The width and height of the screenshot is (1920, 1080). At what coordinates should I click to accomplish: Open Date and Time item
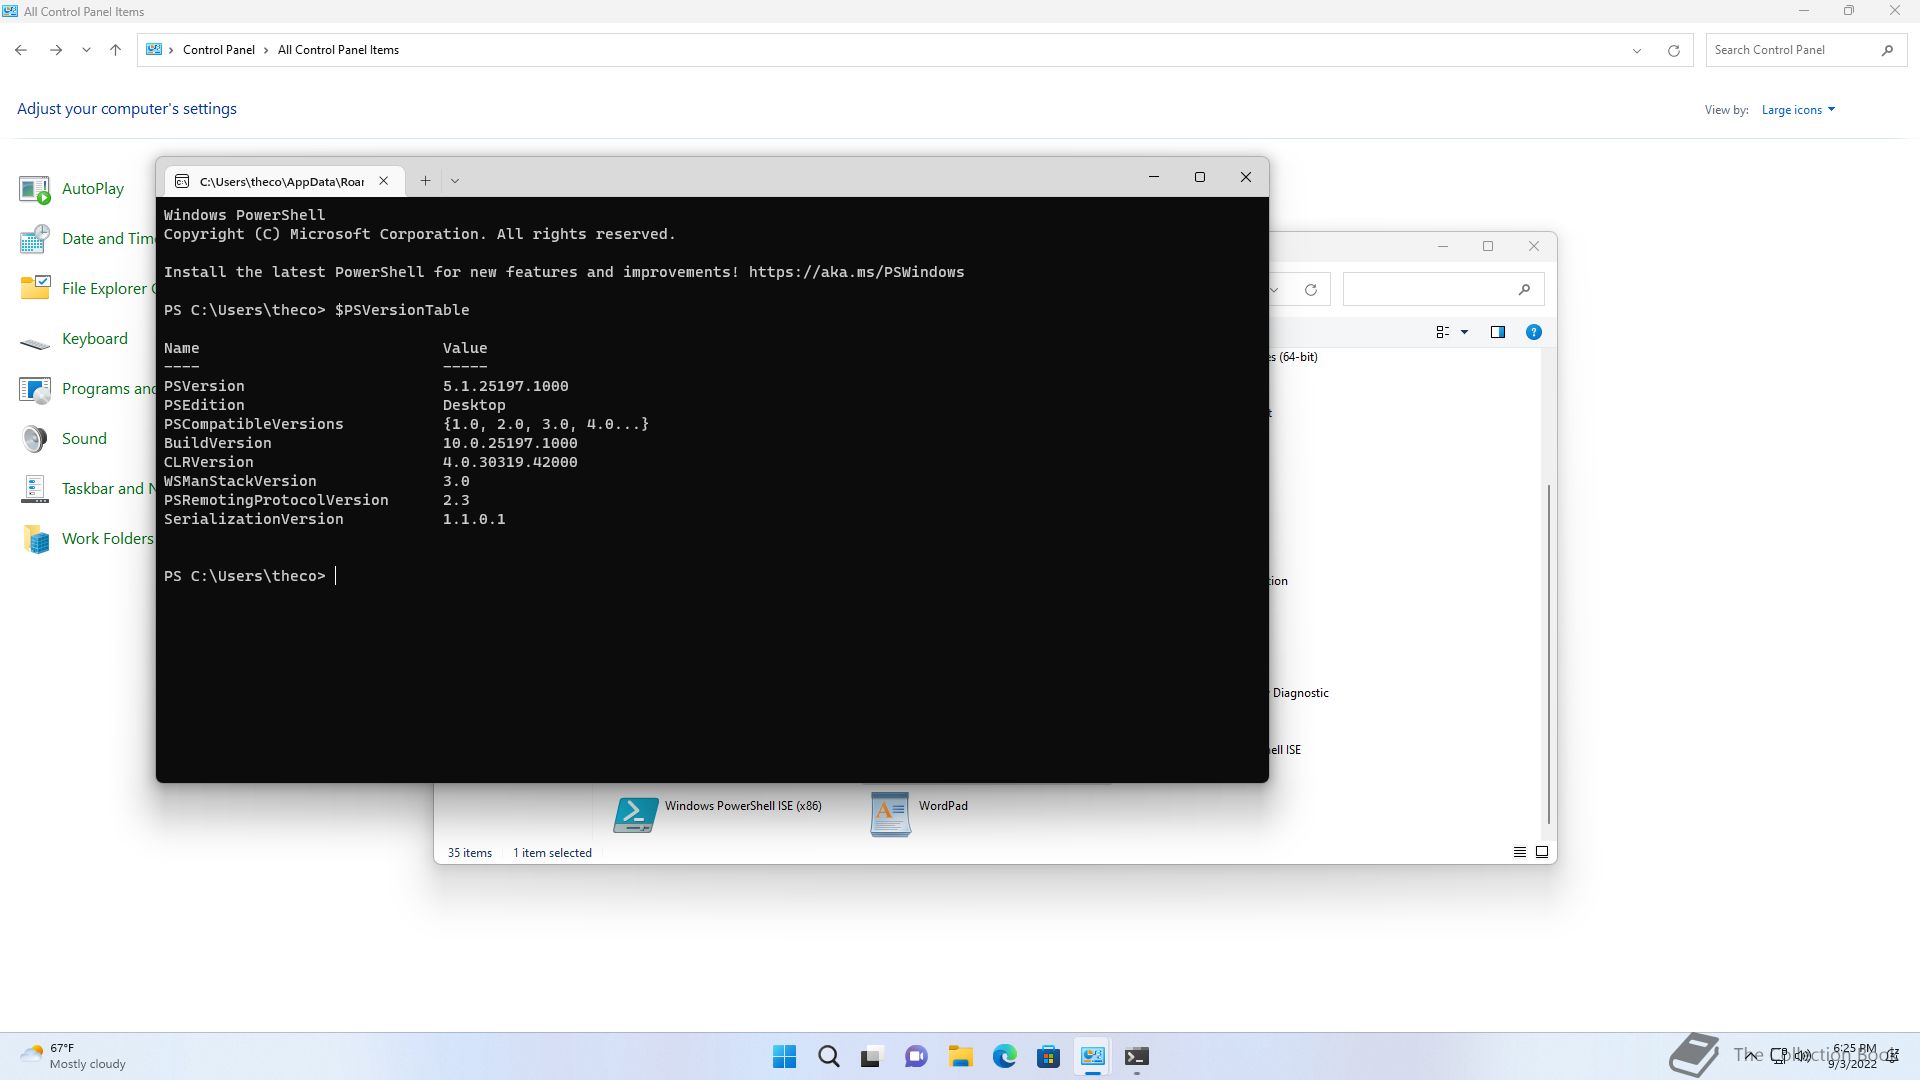pos(108,239)
